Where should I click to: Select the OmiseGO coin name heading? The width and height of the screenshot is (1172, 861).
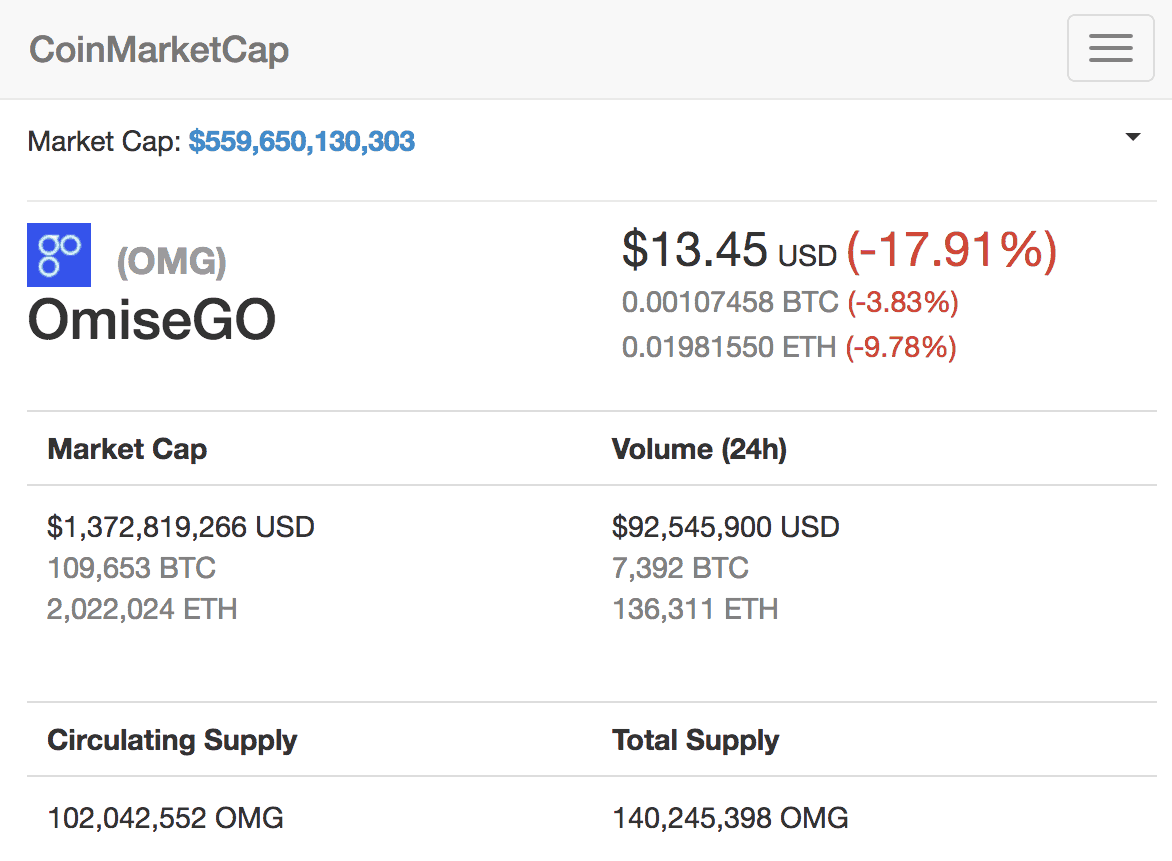tap(152, 319)
